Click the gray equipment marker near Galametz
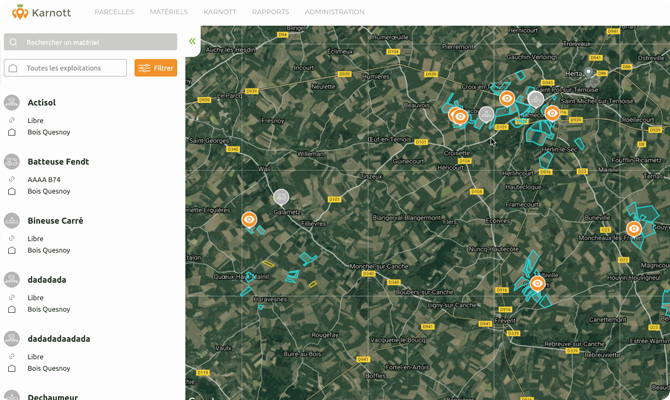 coord(281,197)
